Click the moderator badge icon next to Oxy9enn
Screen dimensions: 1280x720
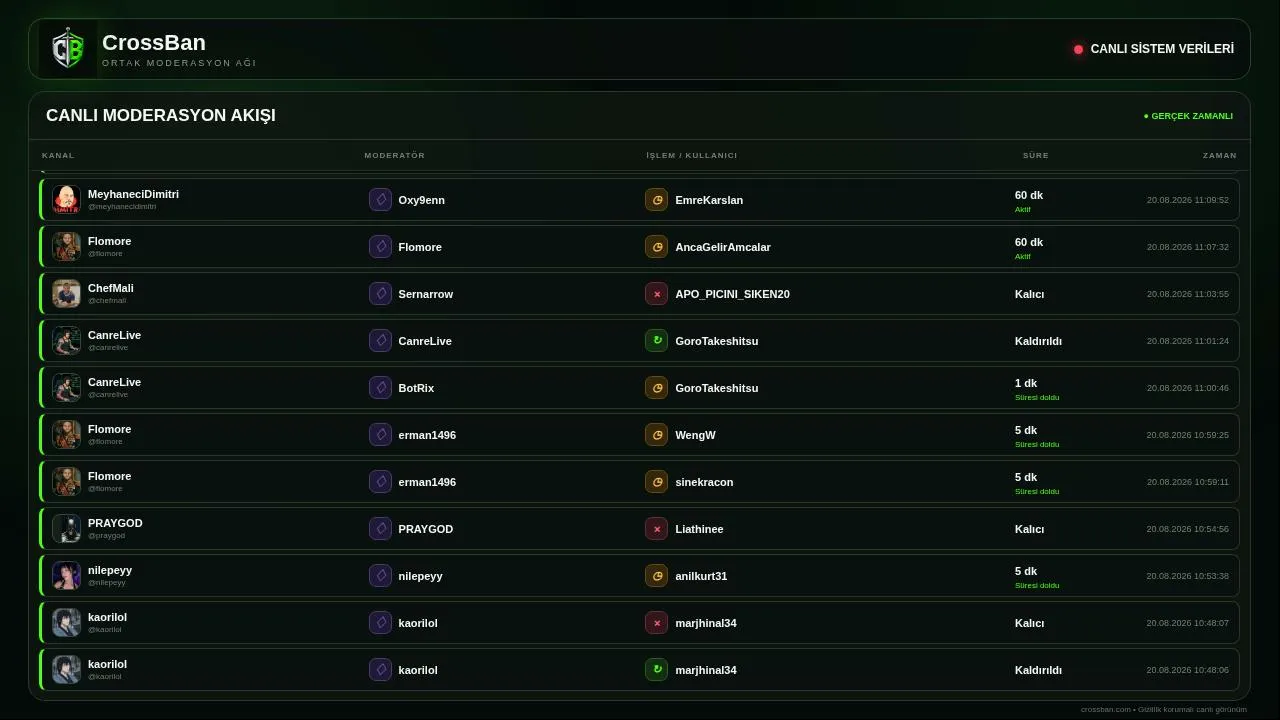pos(380,200)
